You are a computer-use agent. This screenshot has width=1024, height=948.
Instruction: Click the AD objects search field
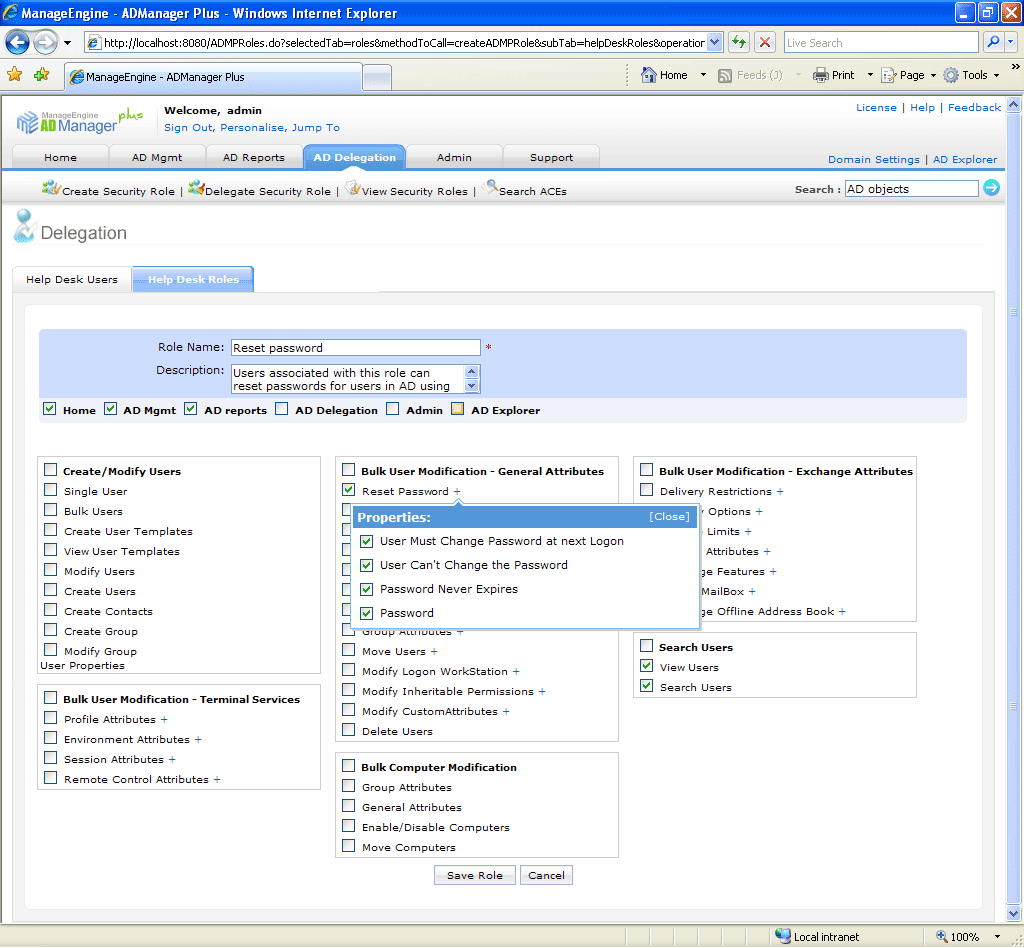[911, 189]
